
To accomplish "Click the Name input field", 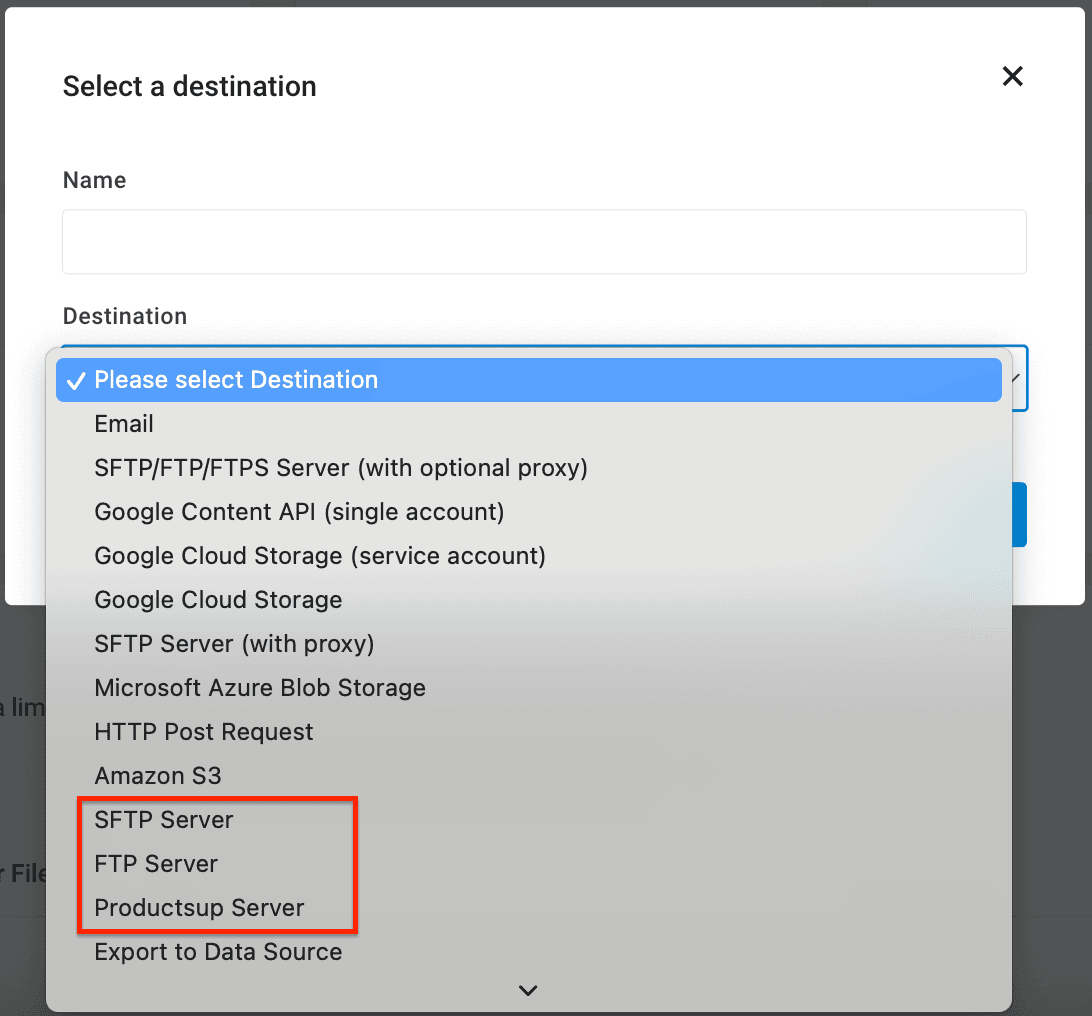I will coord(544,242).
